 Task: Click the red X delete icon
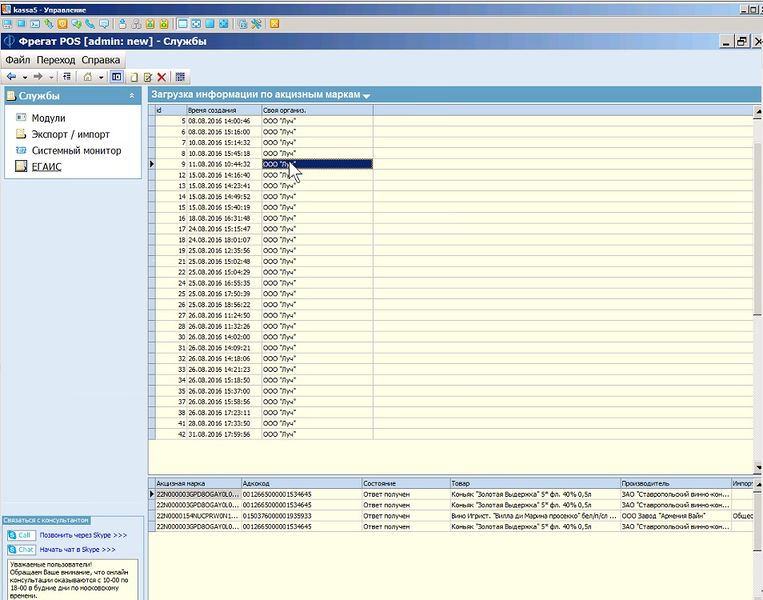(x=162, y=77)
